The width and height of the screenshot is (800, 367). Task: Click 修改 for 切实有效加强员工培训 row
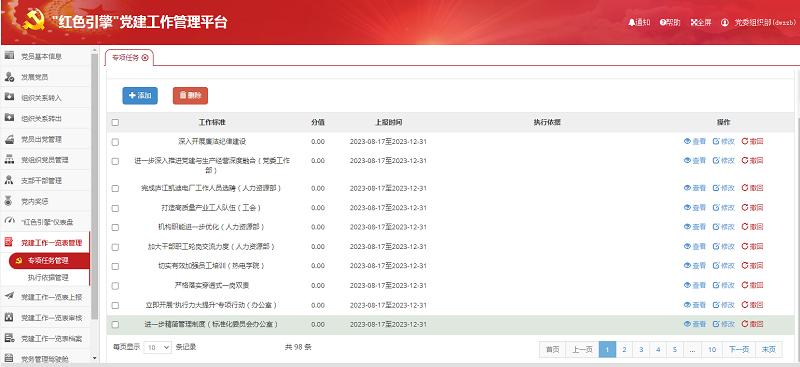pyautogui.click(x=723, y=266)
